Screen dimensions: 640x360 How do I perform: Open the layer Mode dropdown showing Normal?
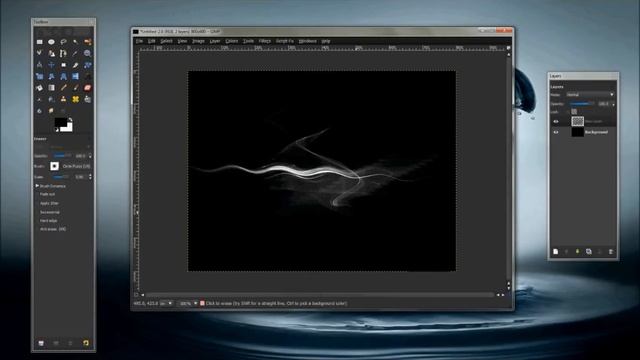[590, 95]
